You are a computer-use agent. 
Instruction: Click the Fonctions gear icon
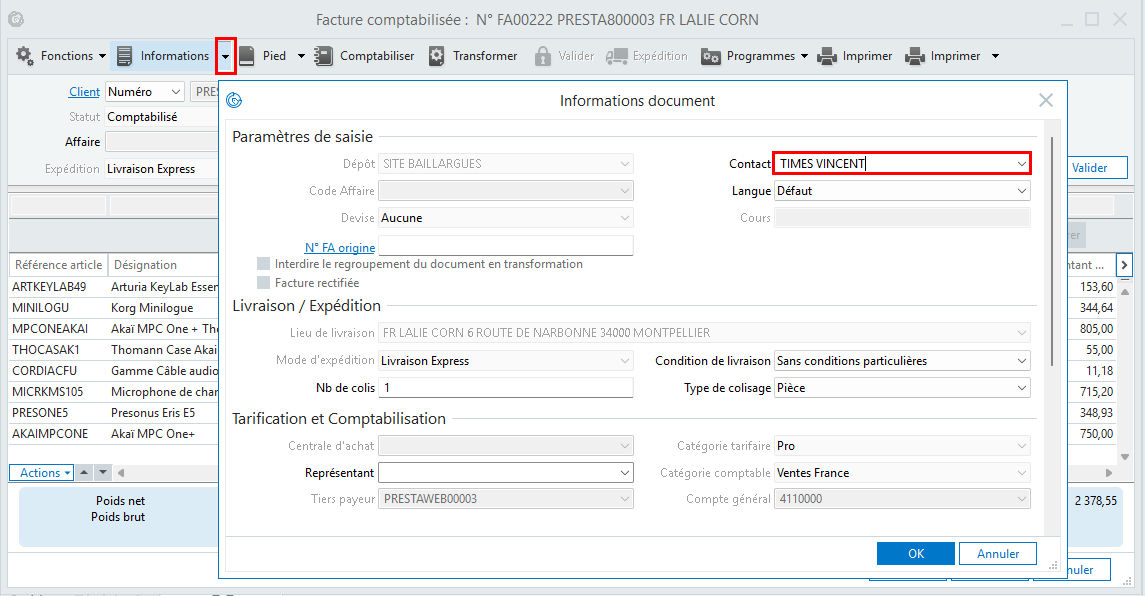click(x=25, y=56)
